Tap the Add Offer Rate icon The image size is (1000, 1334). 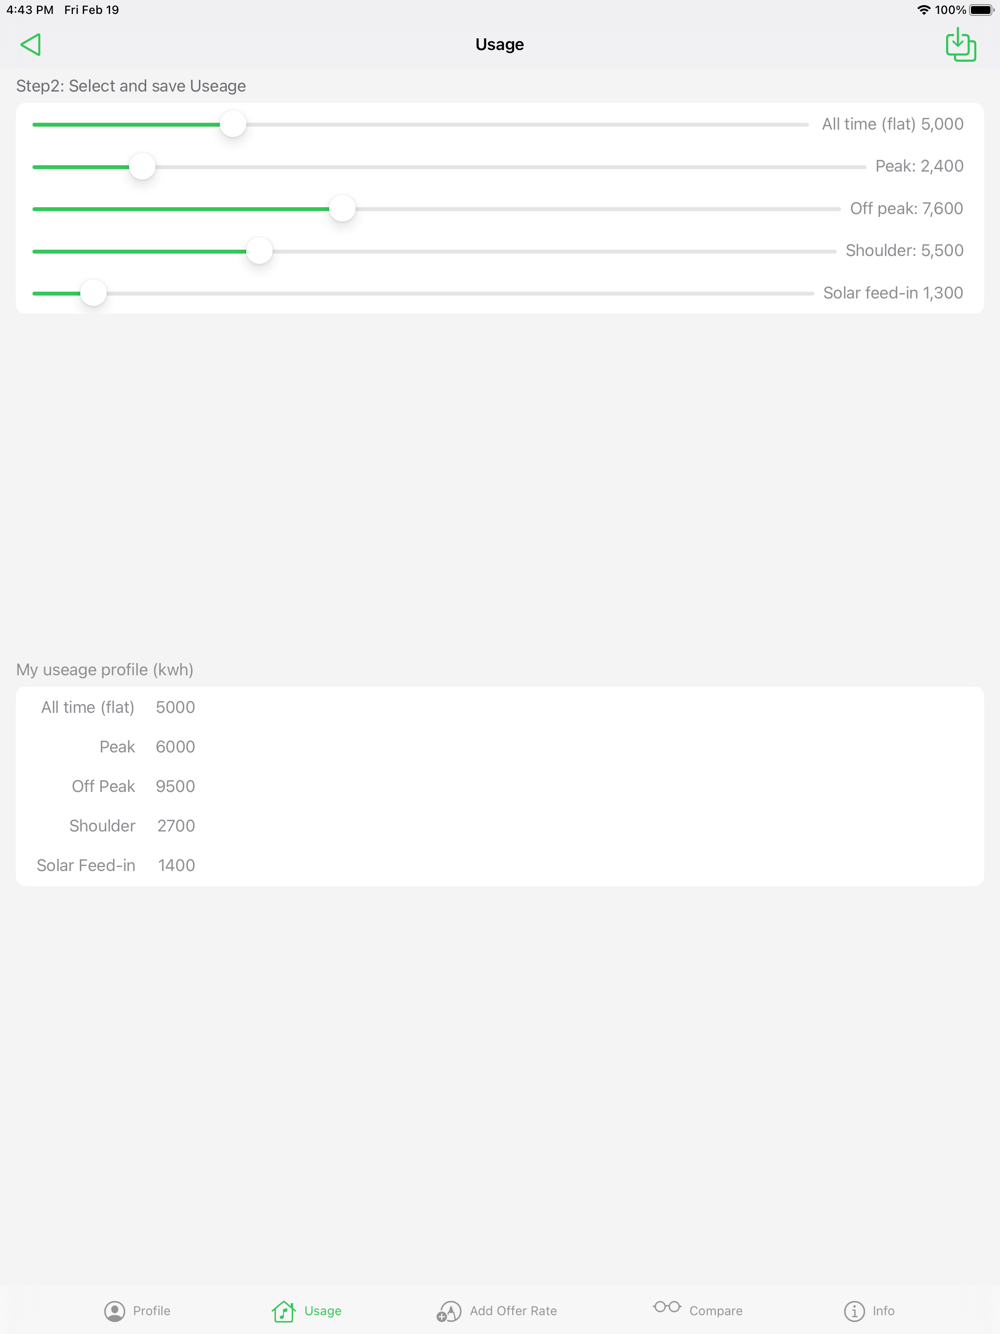click(449, 1311)
